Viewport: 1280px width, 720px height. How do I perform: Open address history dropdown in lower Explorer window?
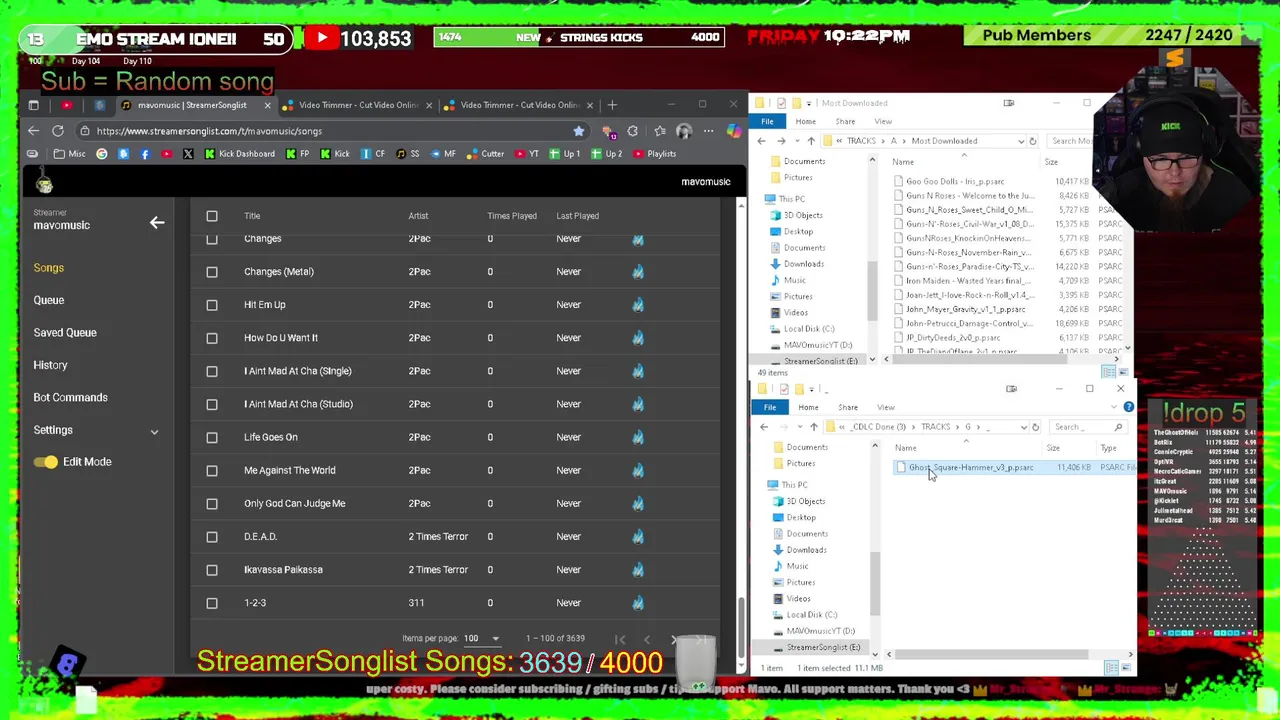pyautogui.click(x=1023, y=427)
